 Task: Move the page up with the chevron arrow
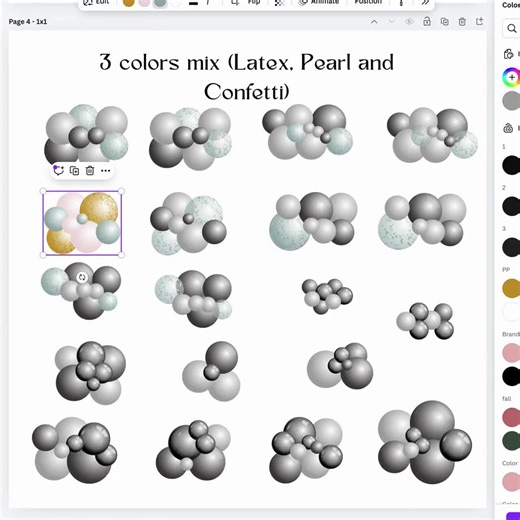coord(374,22)
